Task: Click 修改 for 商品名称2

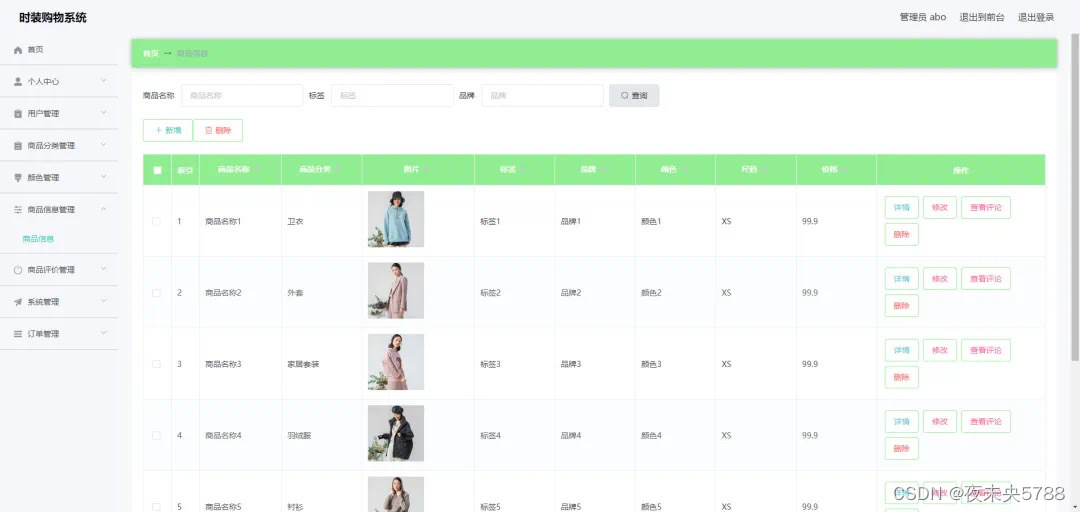Action: (x=940, y=278)
